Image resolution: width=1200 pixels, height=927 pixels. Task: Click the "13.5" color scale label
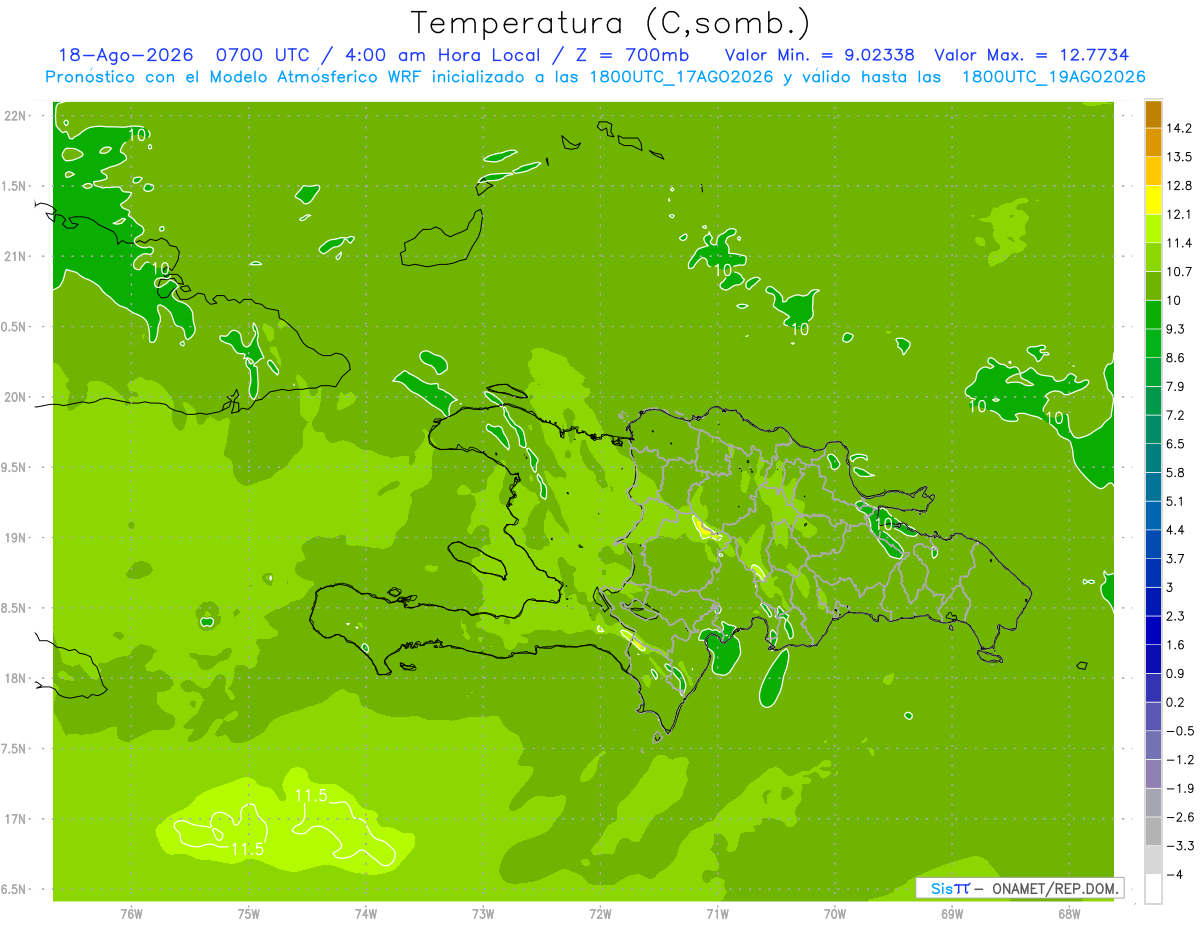pyautogui.click(x=1180, y=156)
